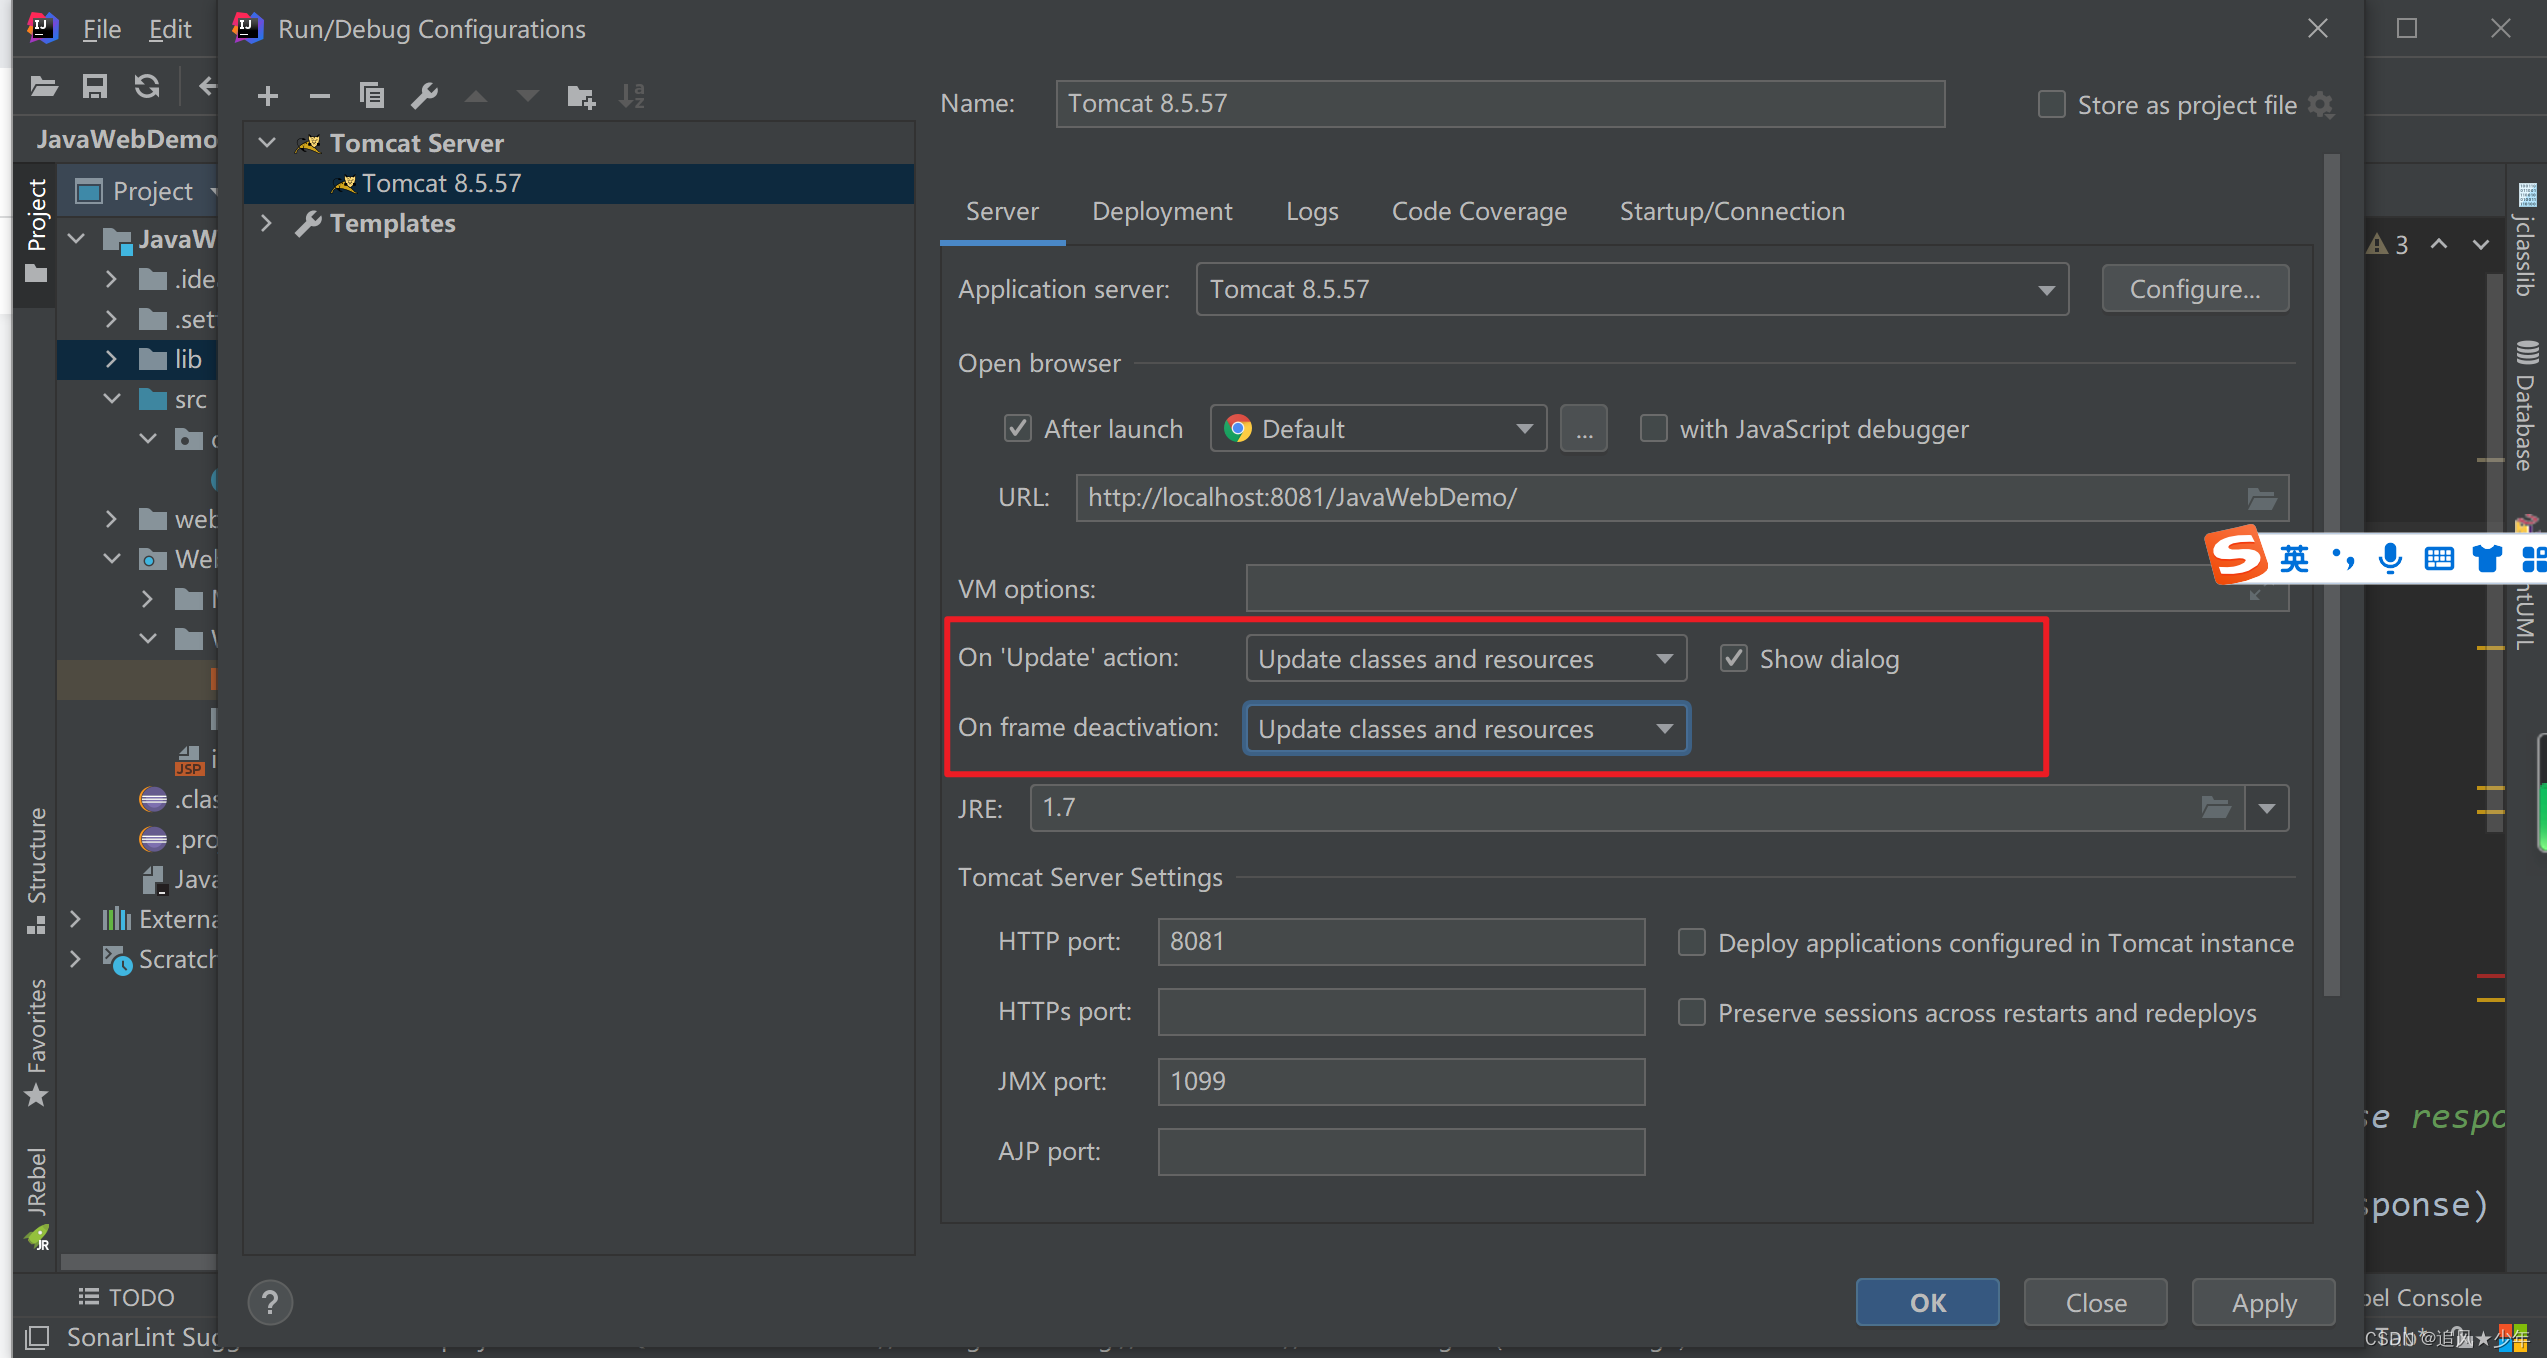Enable with JavaScript debugger checkbox
The width and height of the screenshot is (2547, 1358).
click(x=1654, y=429)
